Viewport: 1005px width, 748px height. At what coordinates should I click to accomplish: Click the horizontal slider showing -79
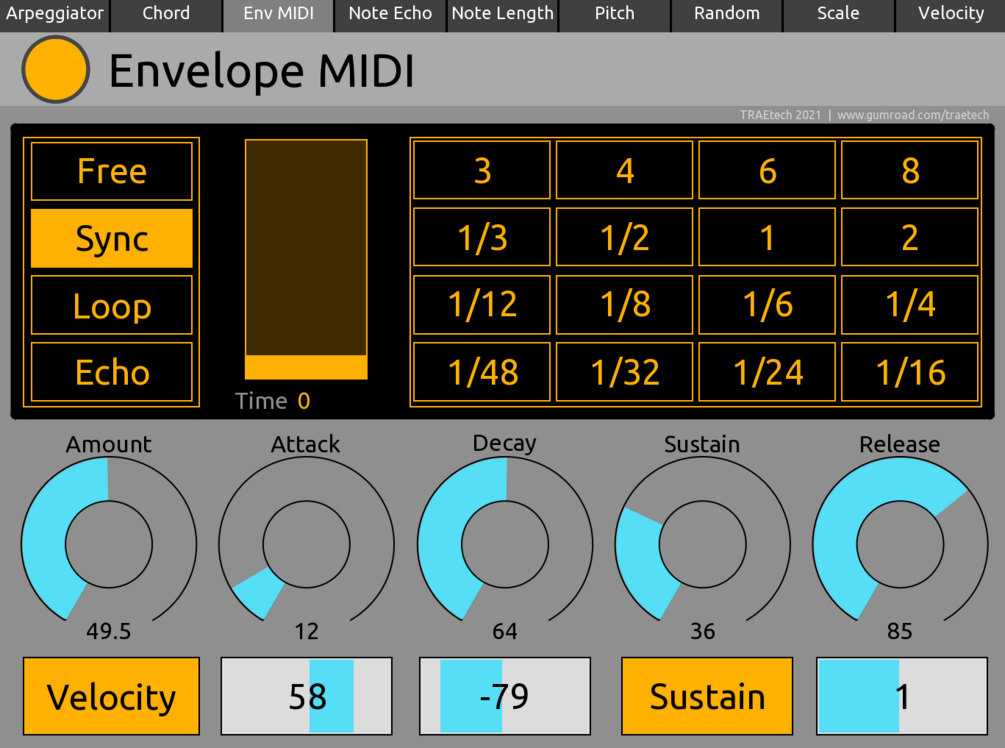pos(505,696)
